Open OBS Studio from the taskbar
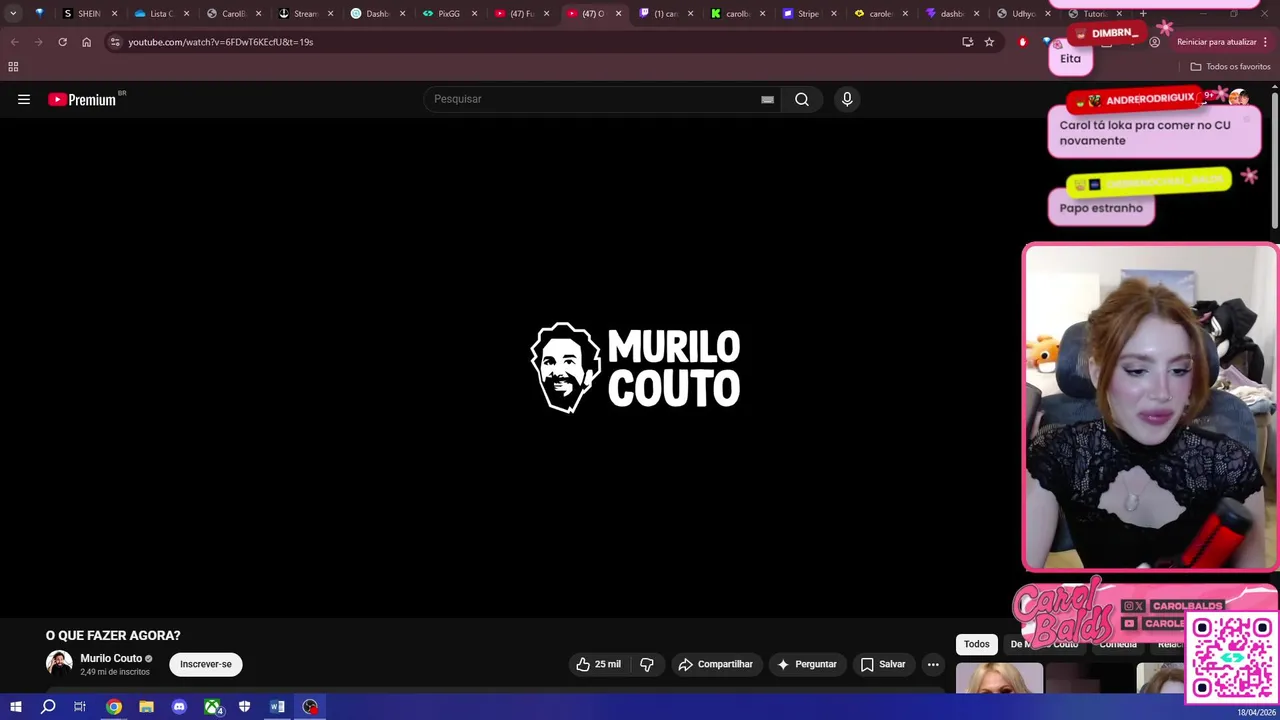 tap(310, 707)
